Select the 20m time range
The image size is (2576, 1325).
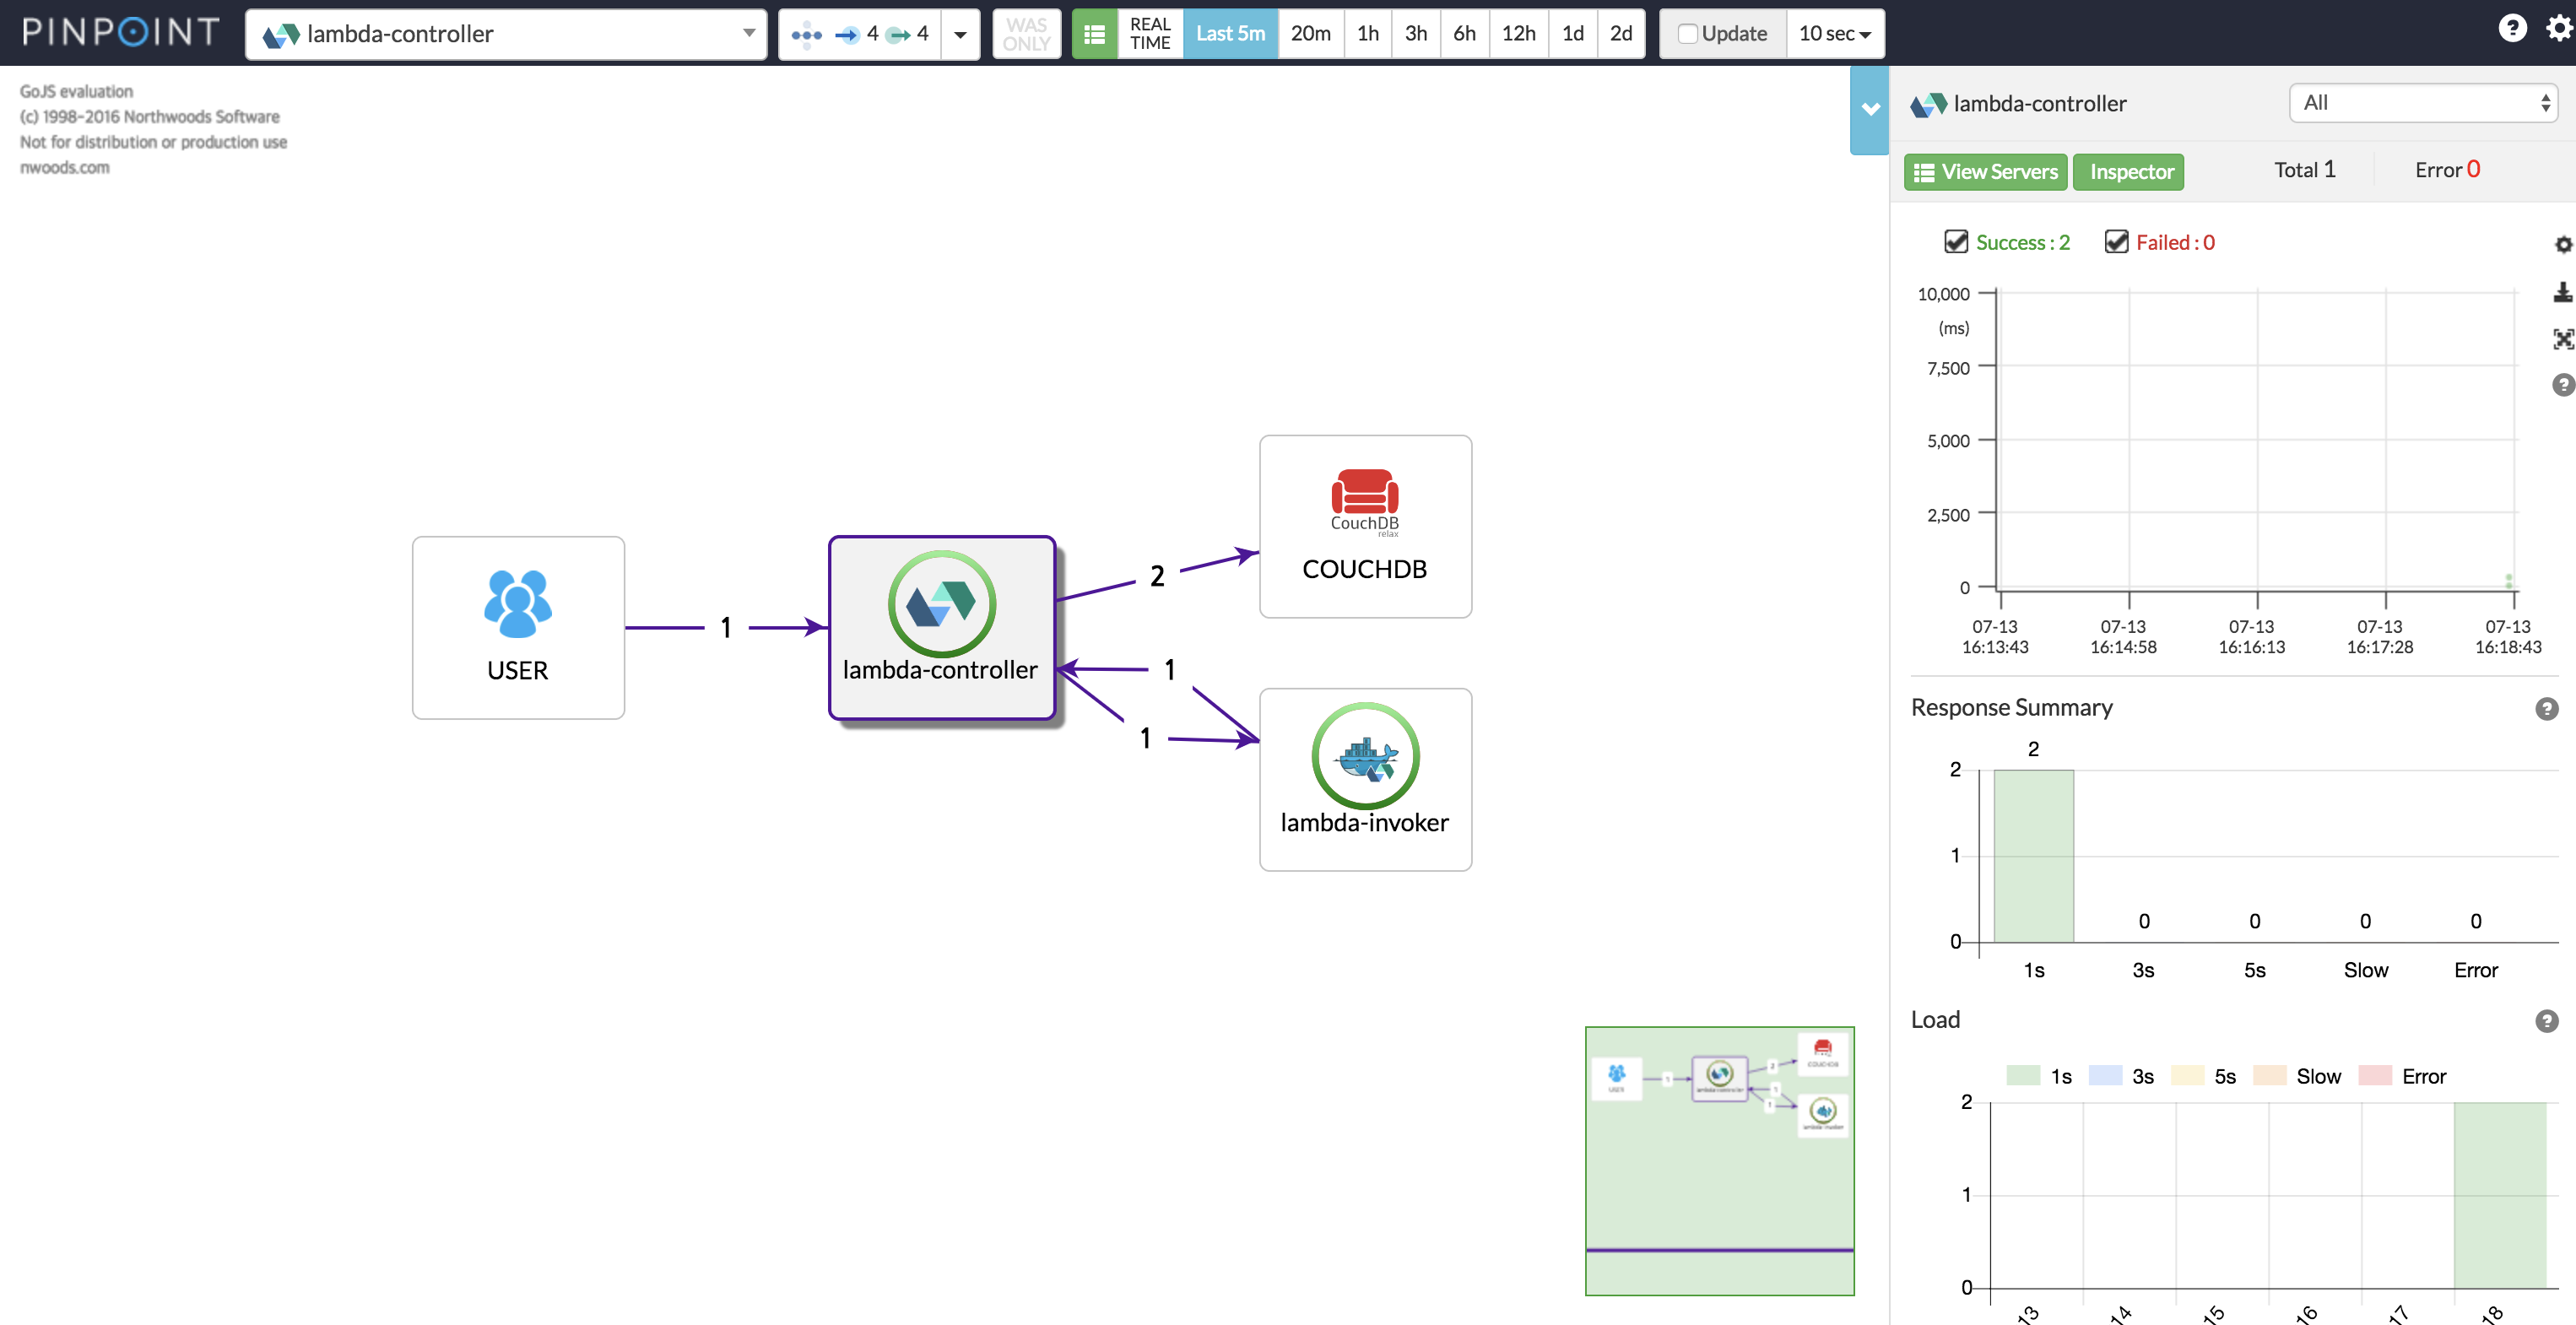point(1310,34)
